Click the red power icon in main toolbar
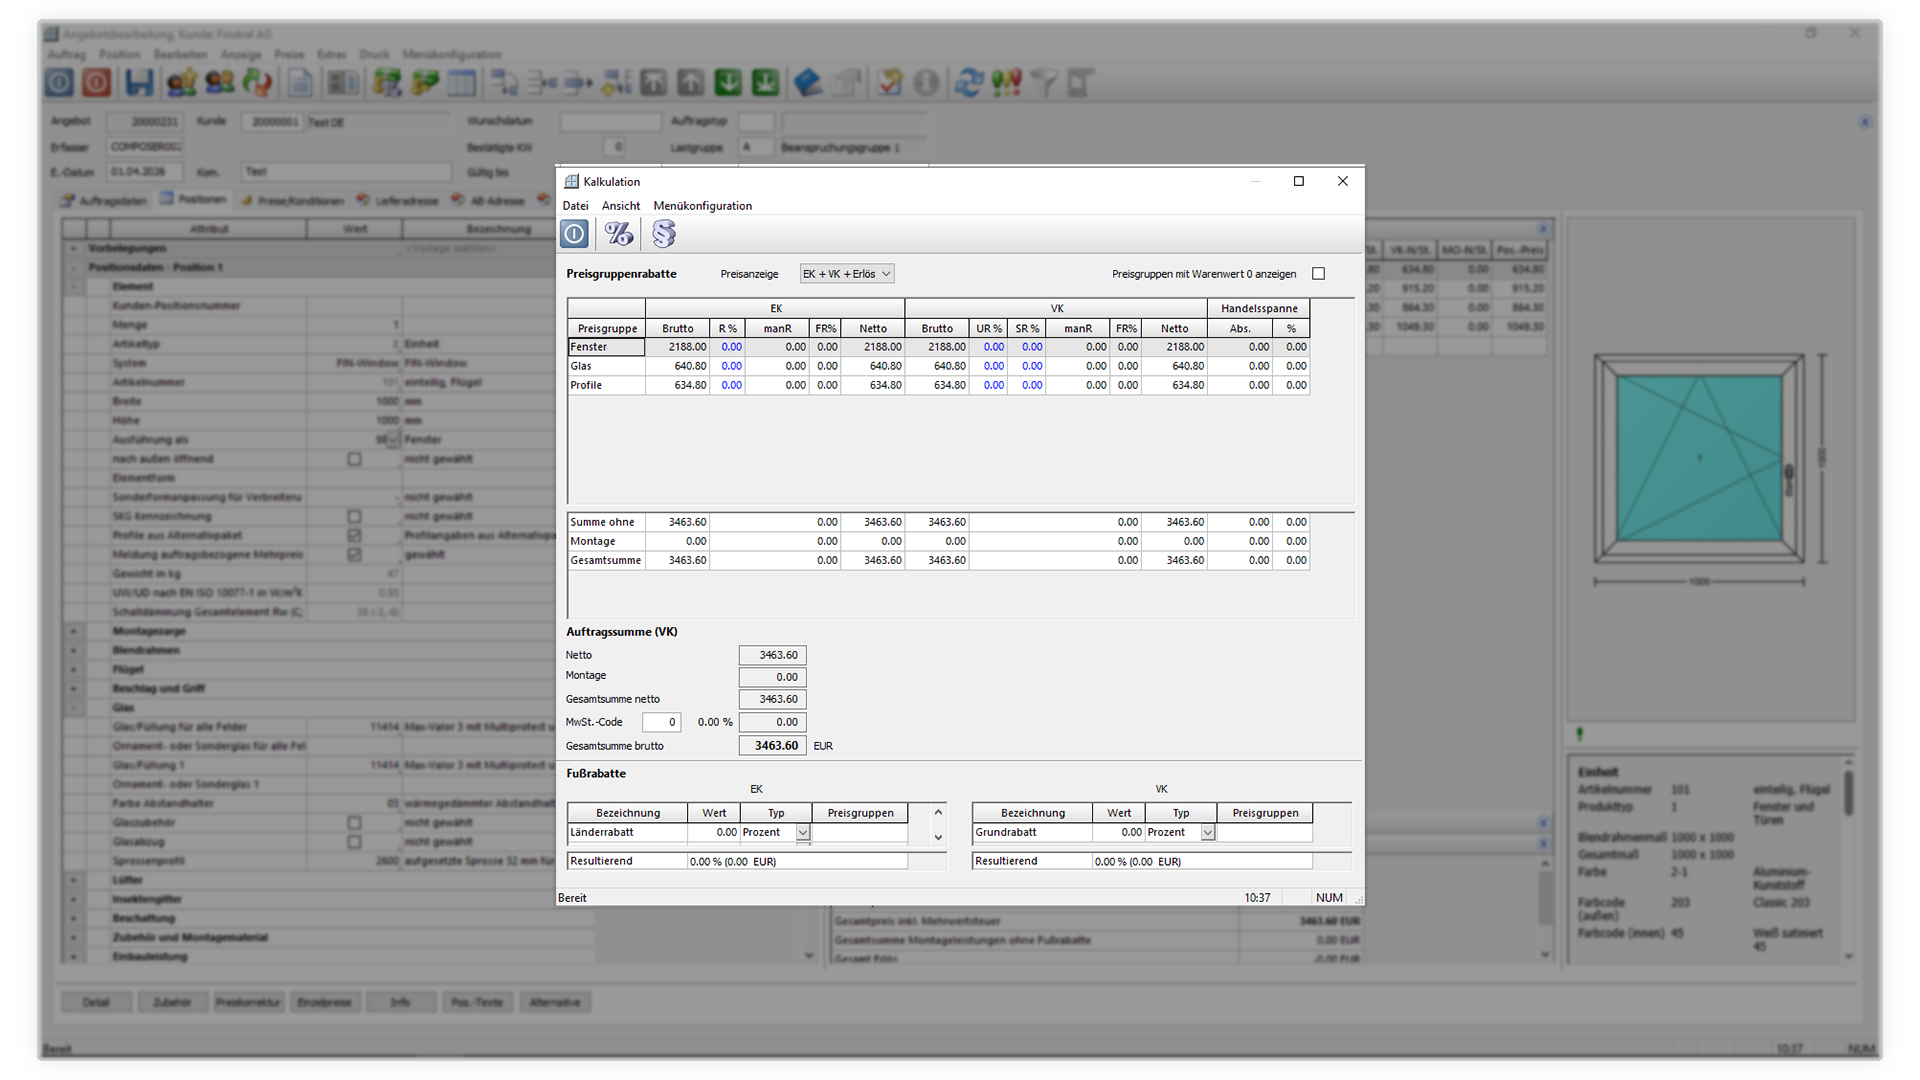Screen dimensions: 1920x1080 click(x=97, y=83)
